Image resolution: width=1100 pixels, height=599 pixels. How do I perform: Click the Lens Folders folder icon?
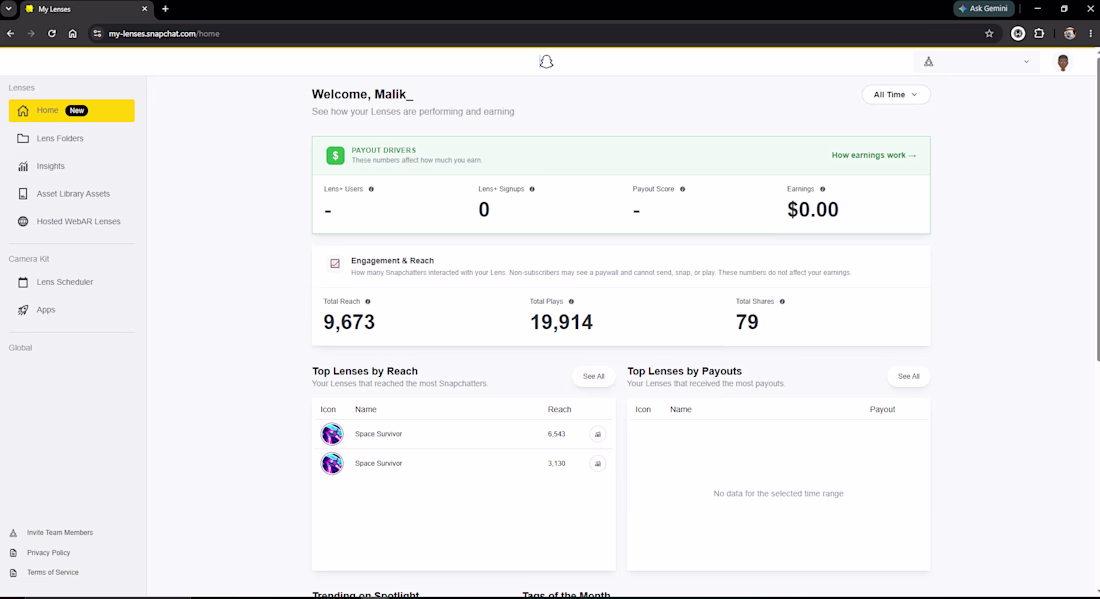tap(23, 138)
